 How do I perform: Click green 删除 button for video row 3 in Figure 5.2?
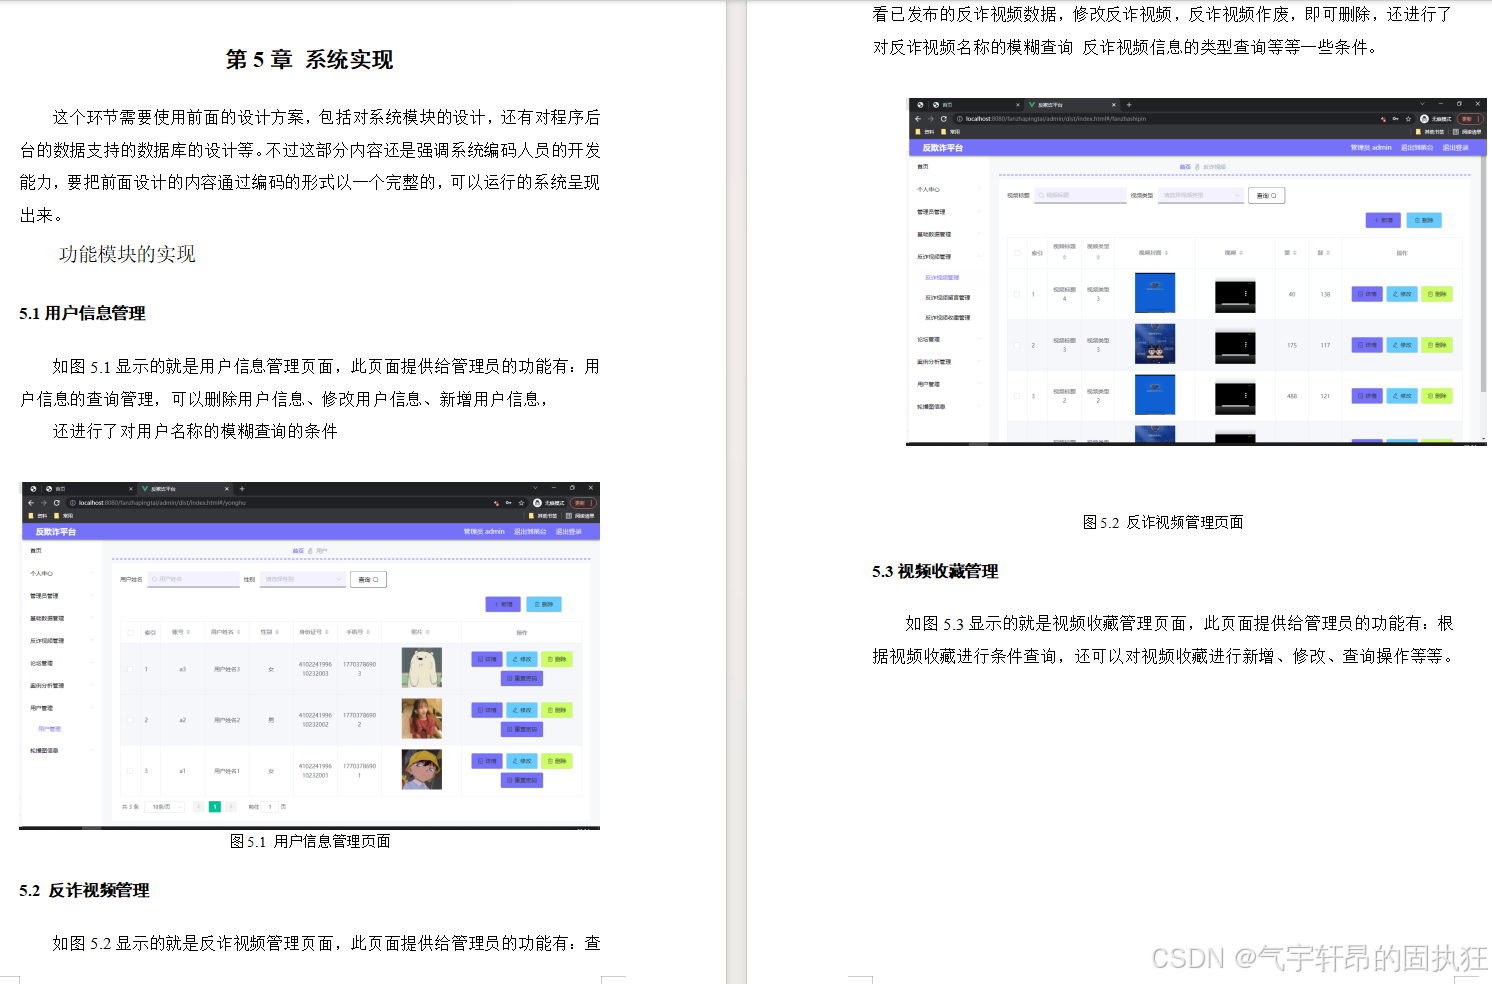click(x=1436, y=396)
